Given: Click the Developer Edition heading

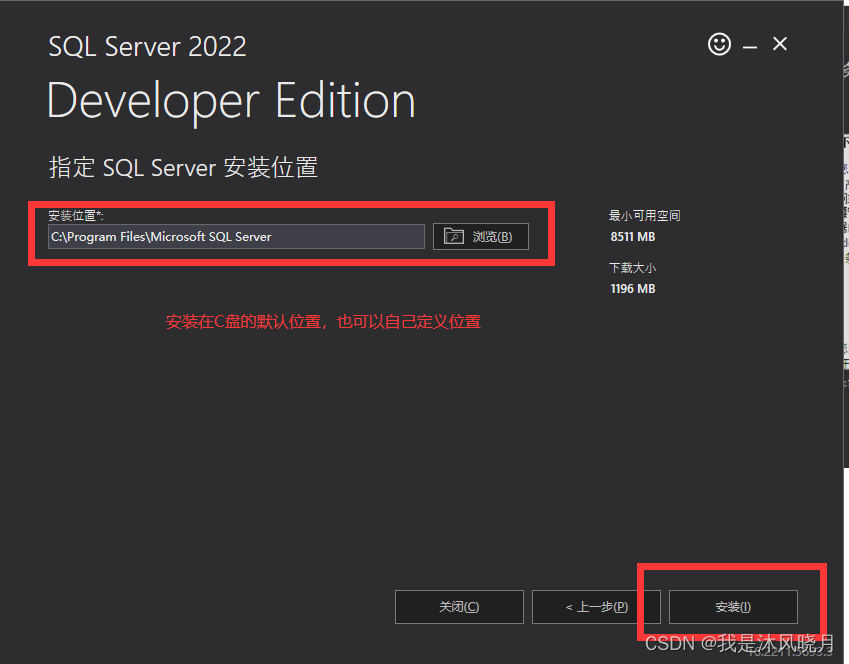Looking at the screenshot, I should (231, 101).
